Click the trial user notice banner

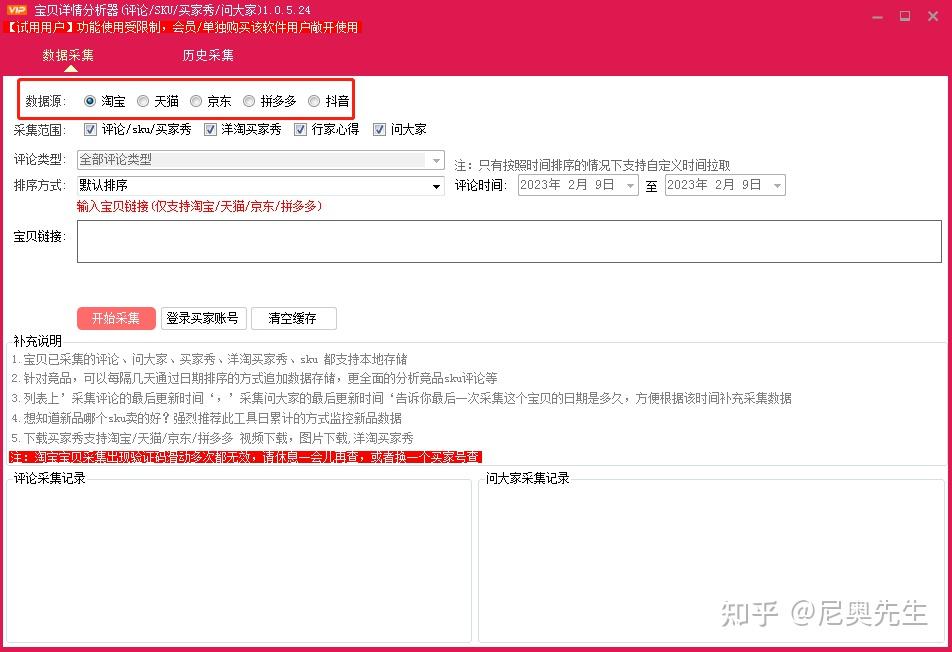tap(182, 27)
